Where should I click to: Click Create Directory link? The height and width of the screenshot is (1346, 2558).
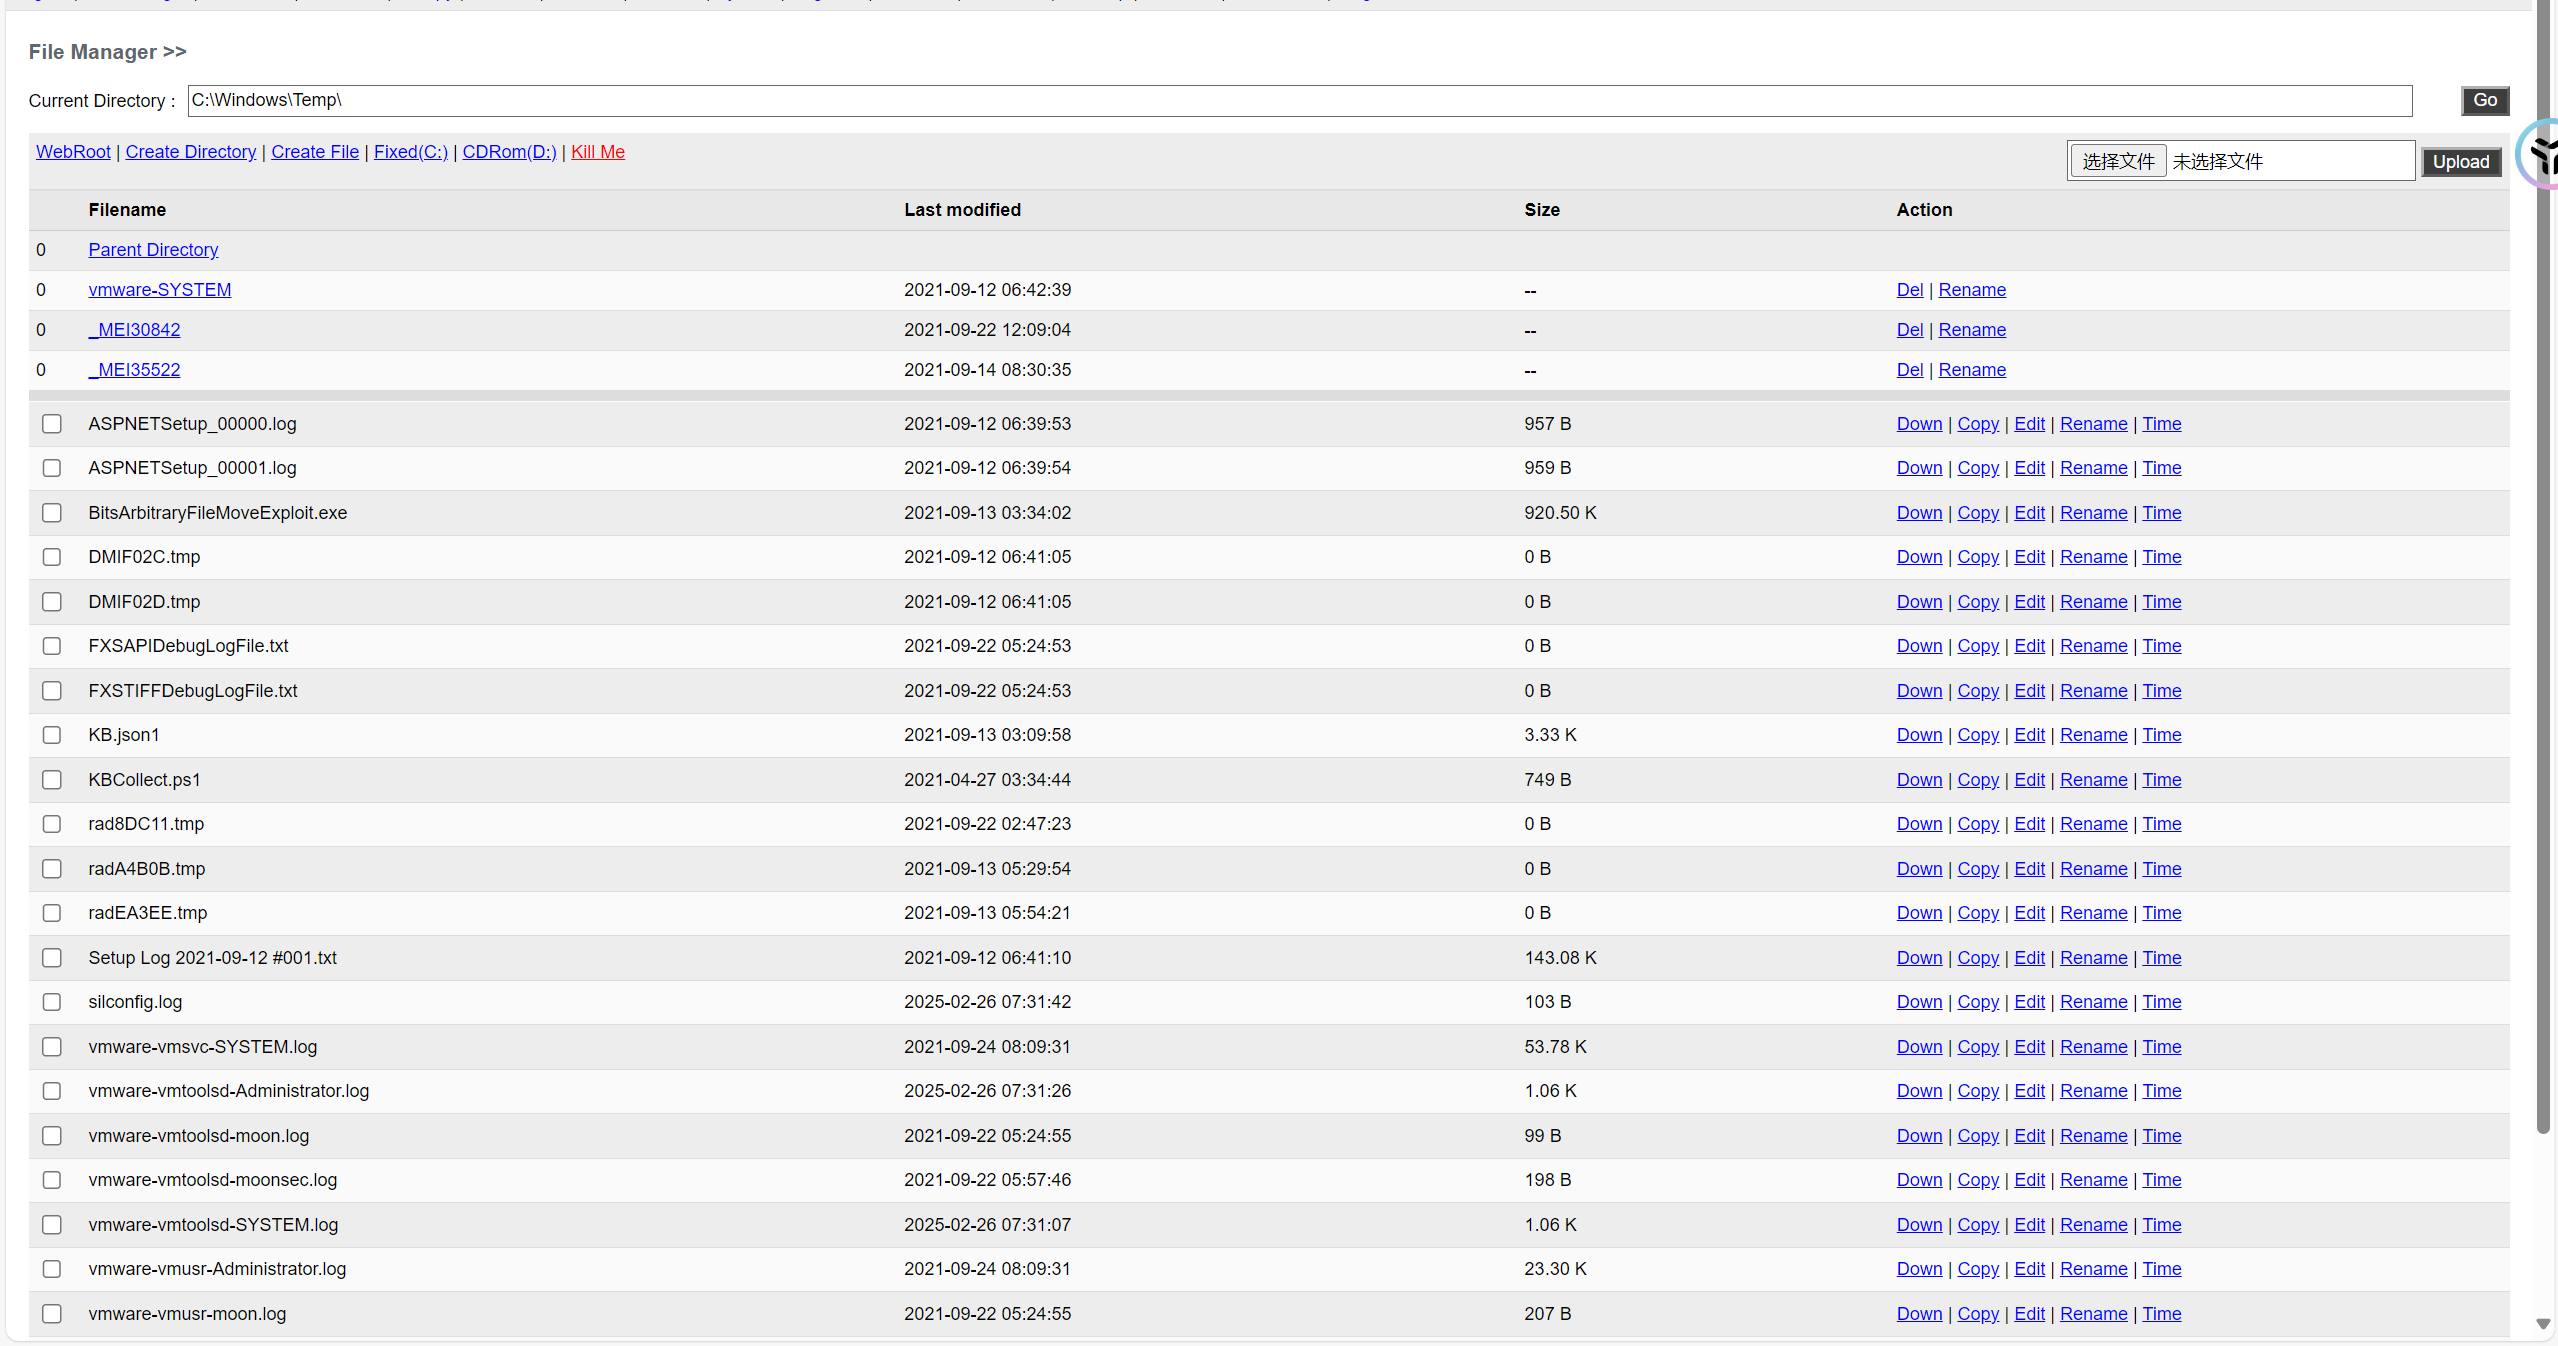point(190,152)
